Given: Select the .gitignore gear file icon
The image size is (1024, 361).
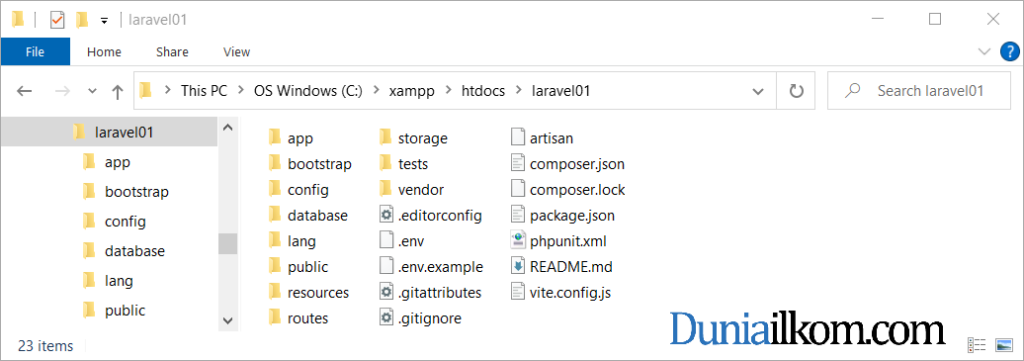Looking at the screenshot, I should pos(387,318).
